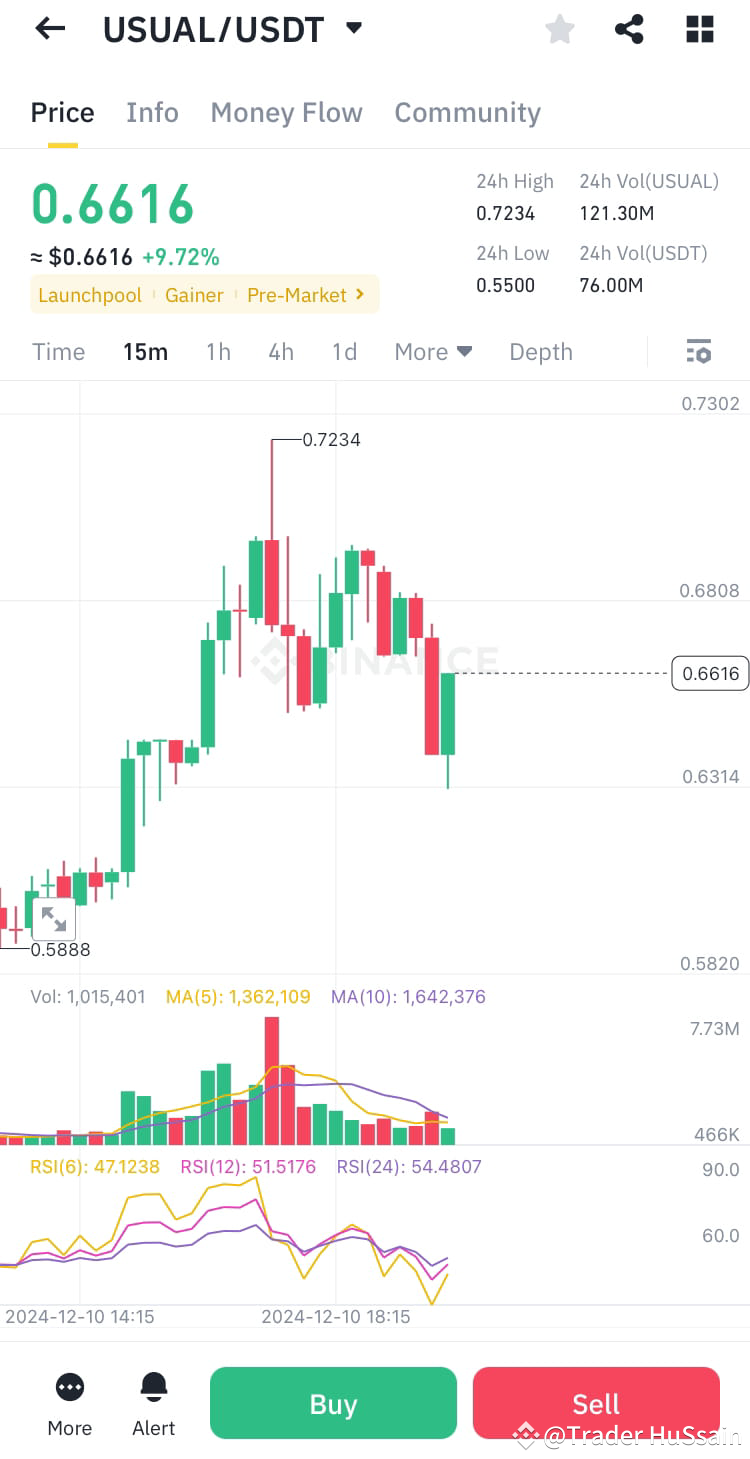Image resolution: width=750 pixels, height=1459 pixels.
Task: Tap the Binance watermark on the chart
Action: [x=375, y=658]
